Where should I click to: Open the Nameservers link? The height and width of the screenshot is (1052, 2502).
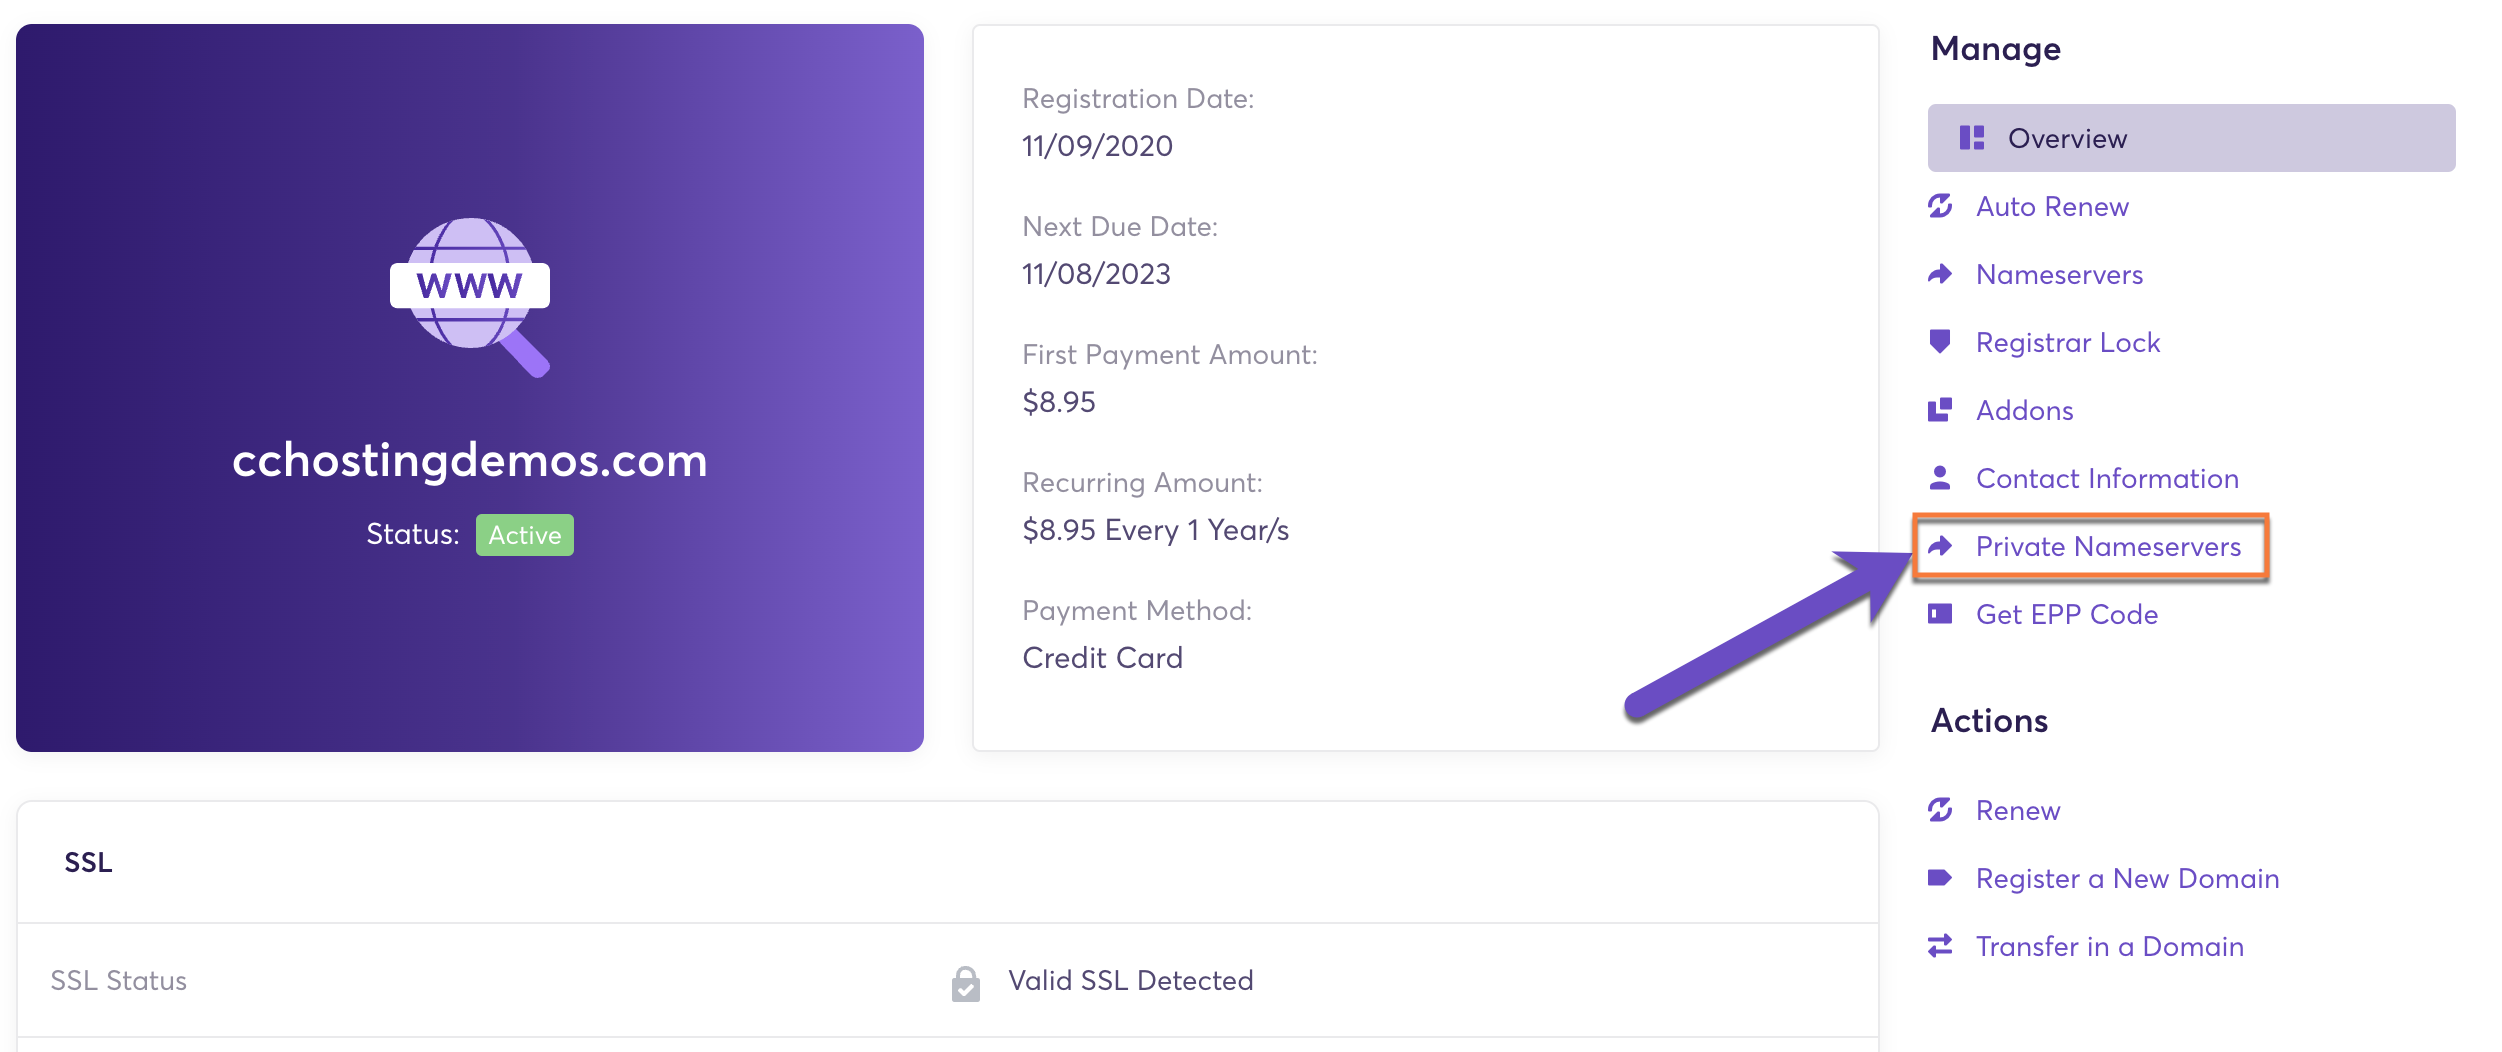coord(2059,274)
